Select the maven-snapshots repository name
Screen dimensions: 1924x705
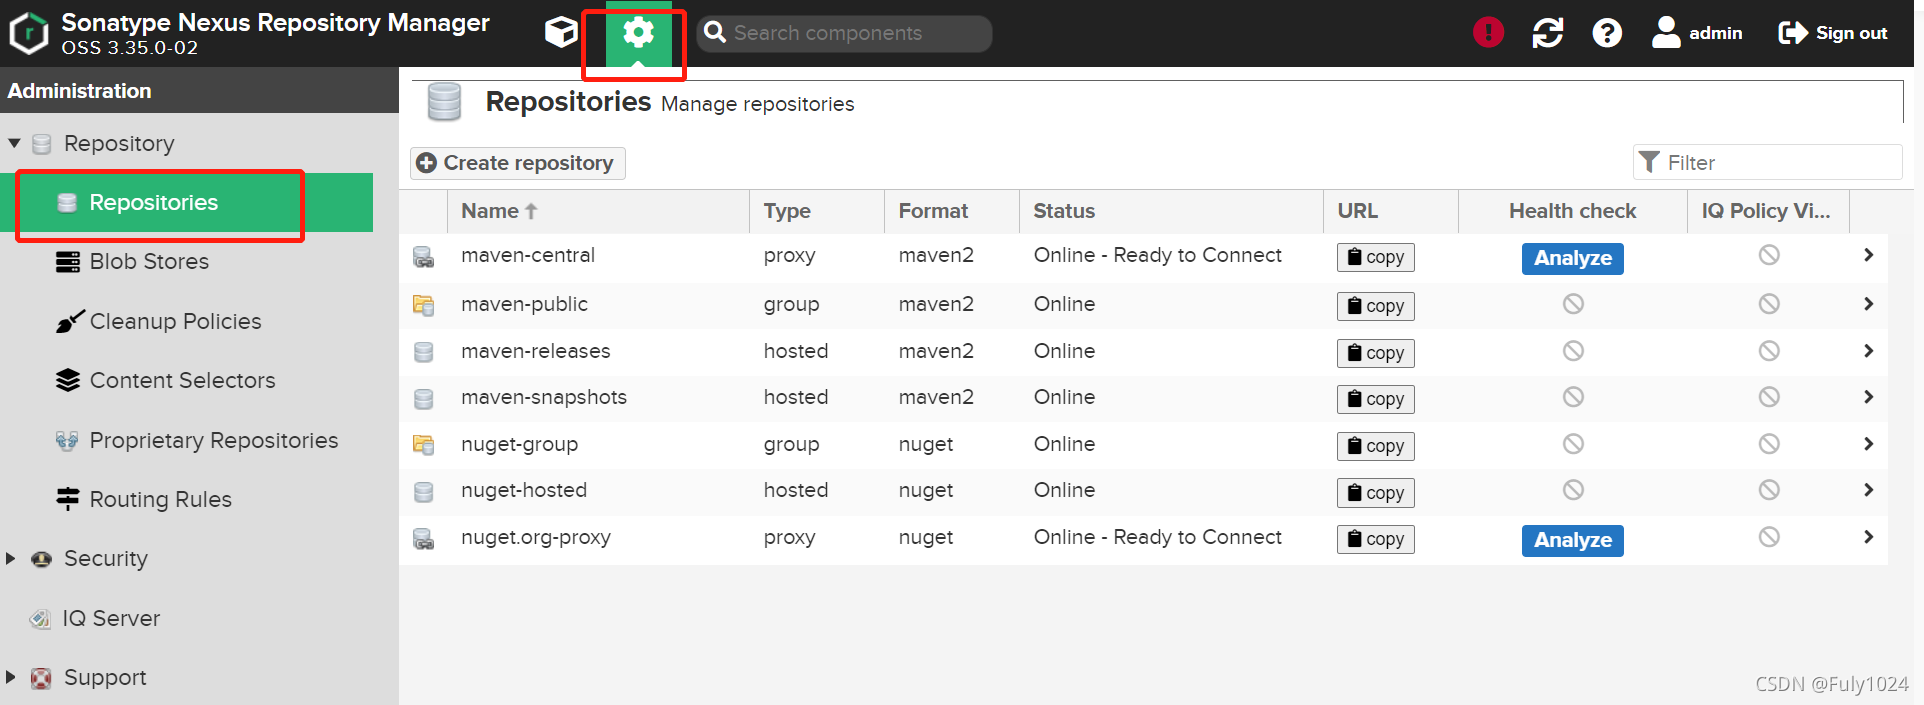(544, 397)
